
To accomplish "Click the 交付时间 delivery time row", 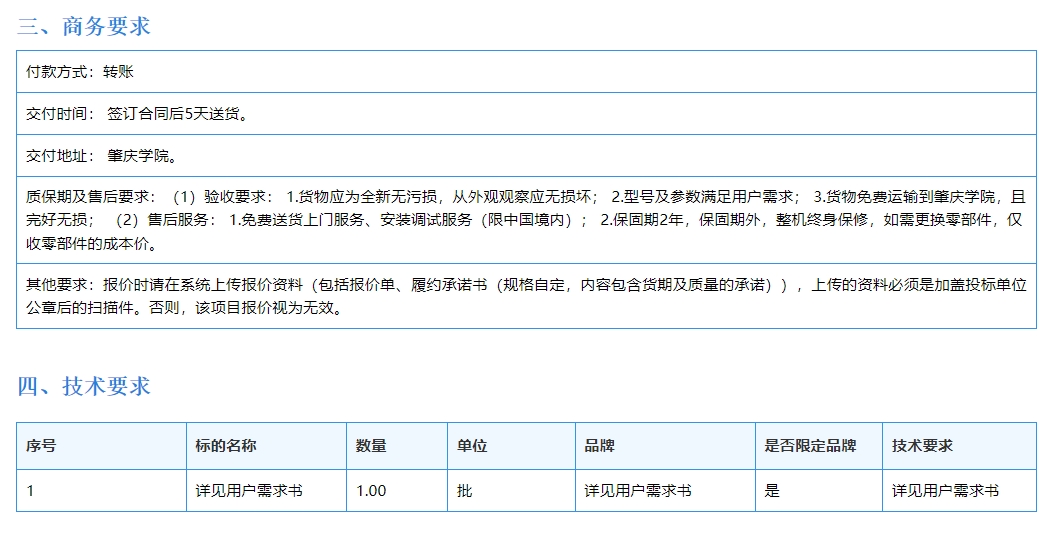I will (x=137, y=114).
